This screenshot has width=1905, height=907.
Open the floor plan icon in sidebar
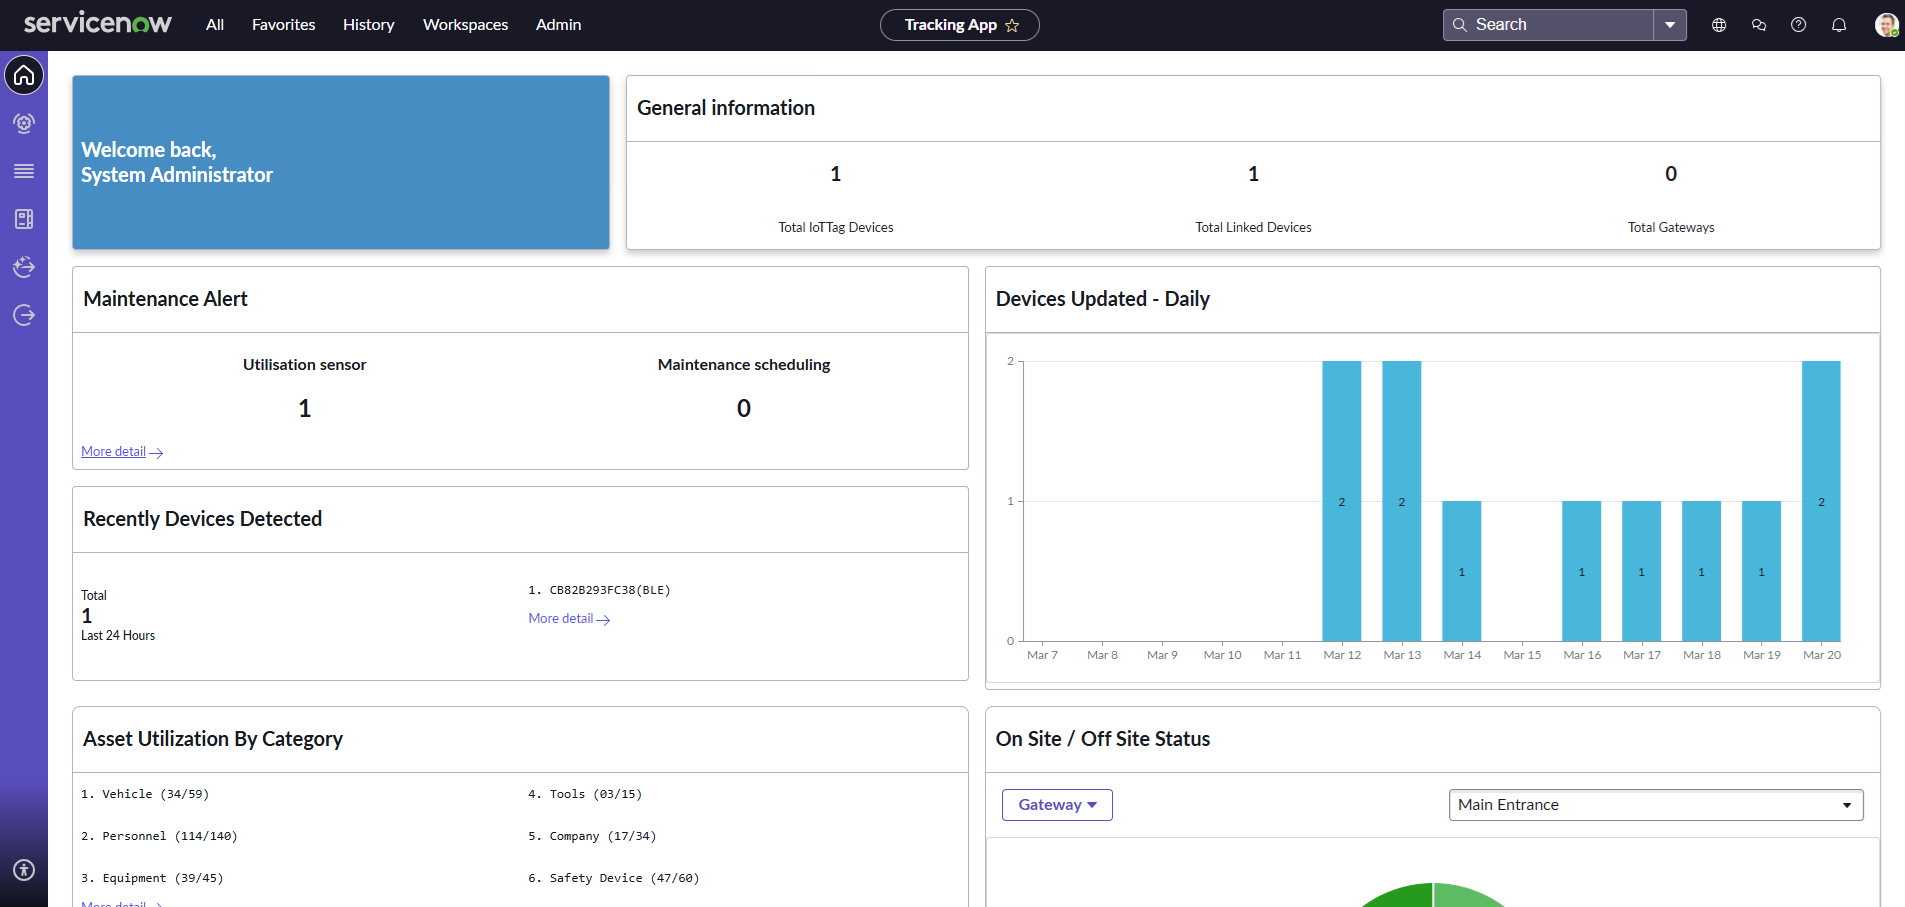coord(24,219)
